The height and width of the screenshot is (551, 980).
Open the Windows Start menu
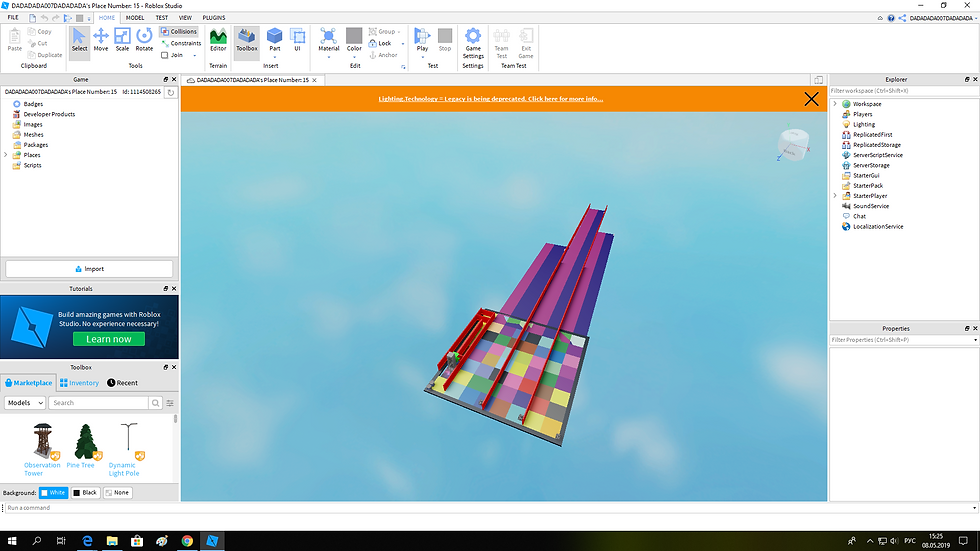point(12,541)
